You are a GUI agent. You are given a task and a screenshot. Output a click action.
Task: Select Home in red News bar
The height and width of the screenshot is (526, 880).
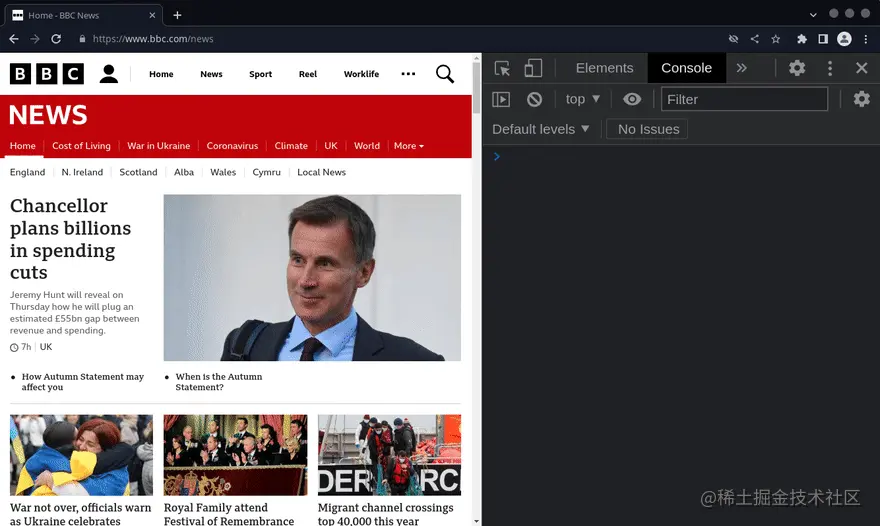(22, 145)
